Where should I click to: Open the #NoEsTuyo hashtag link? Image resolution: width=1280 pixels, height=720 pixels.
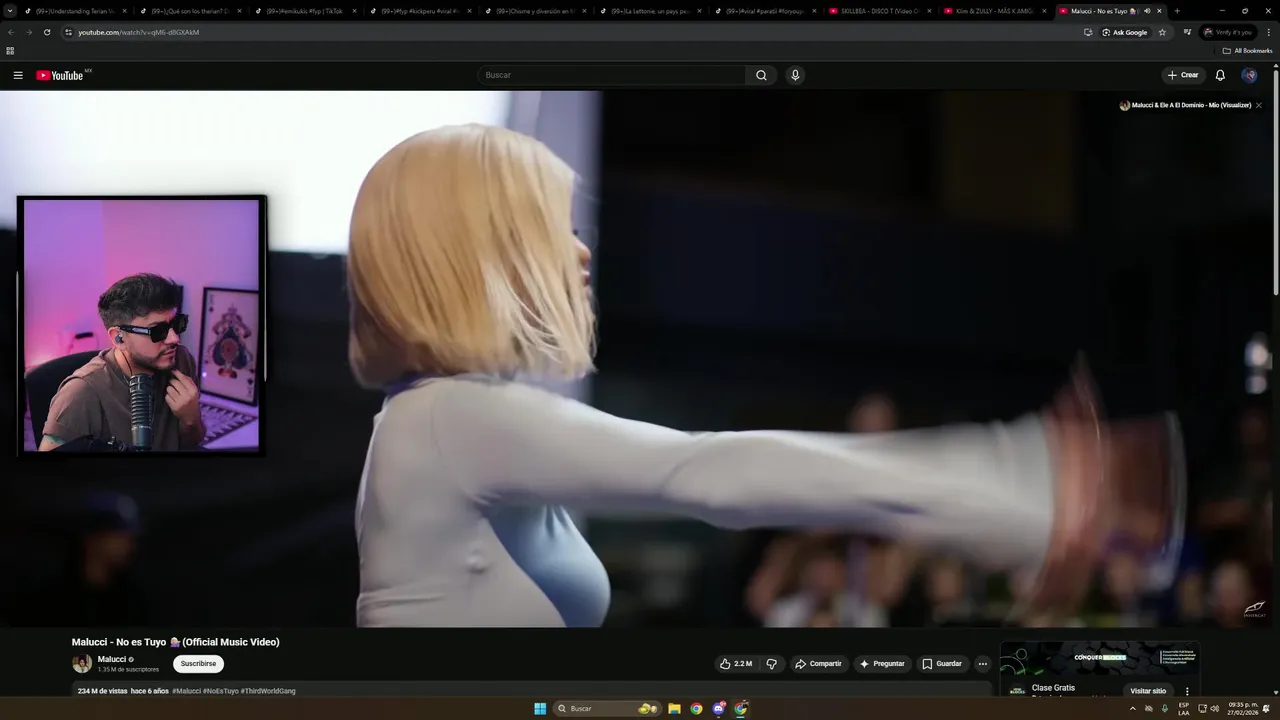(220, 691)
